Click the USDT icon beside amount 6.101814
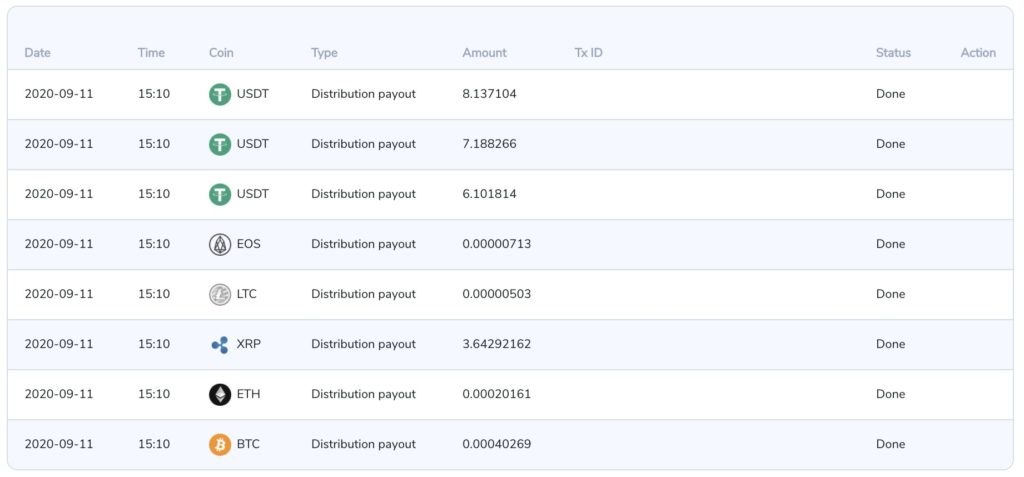The width and height of the screenshot is (1024, 477). point(220,194)
